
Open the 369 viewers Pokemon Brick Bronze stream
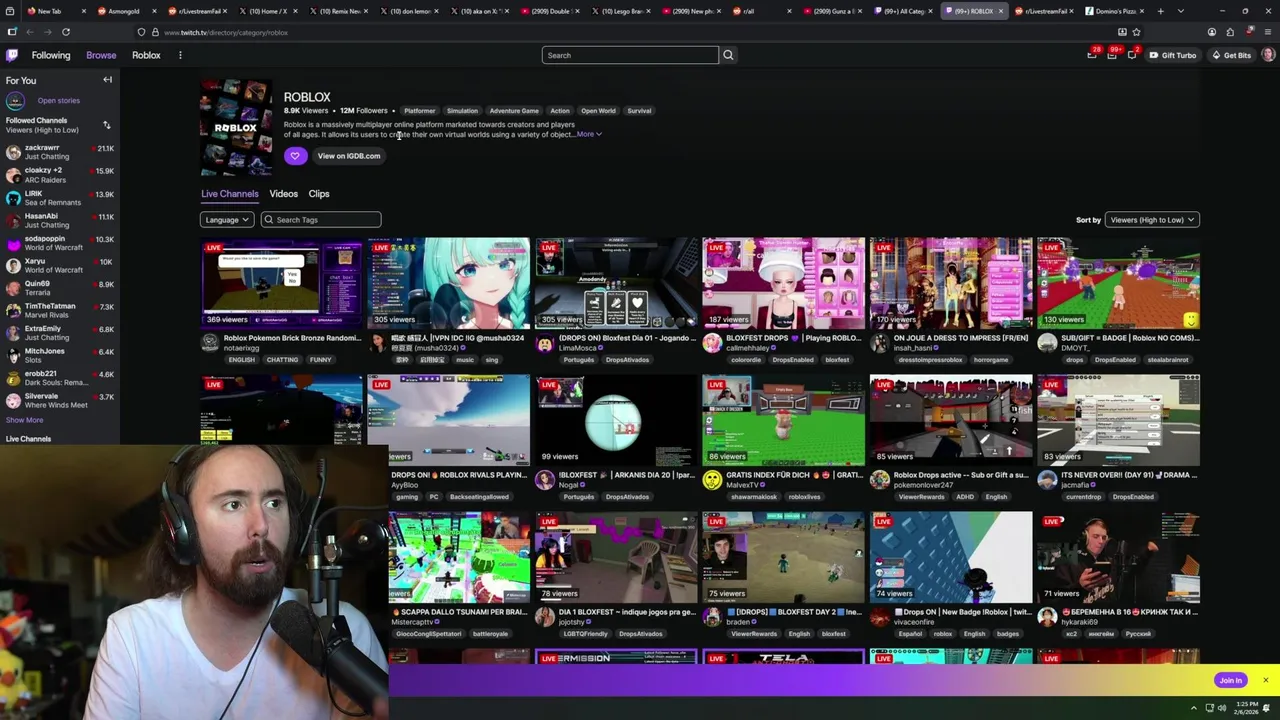(281, 282)
